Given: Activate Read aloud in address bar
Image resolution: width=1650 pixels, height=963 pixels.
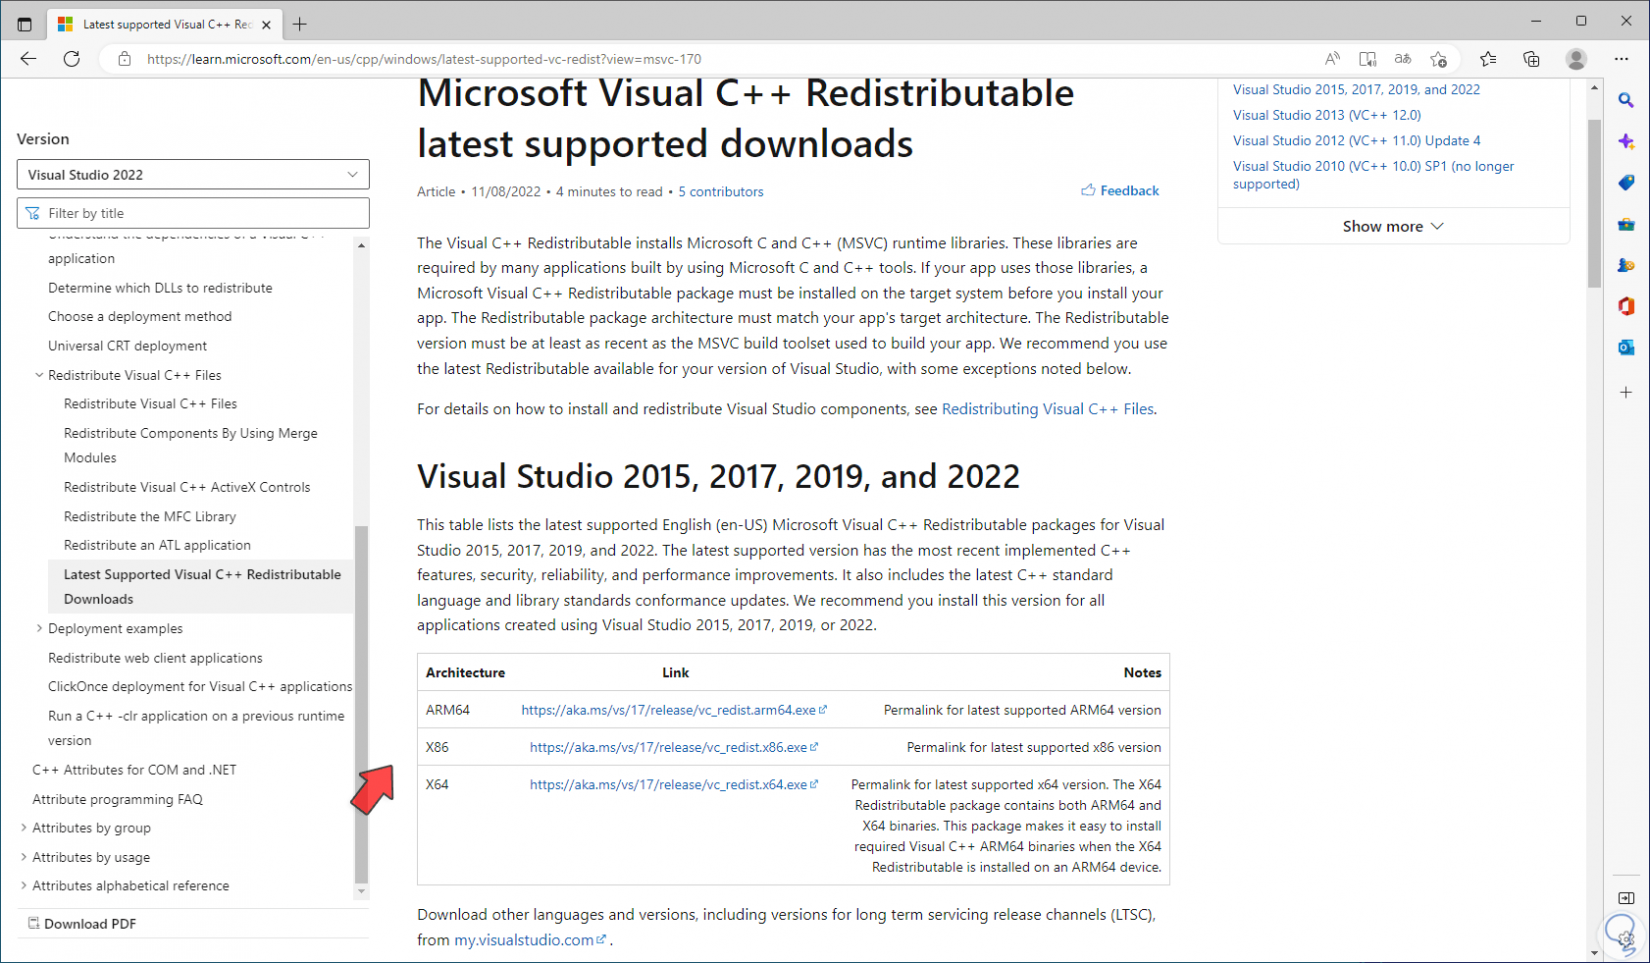Looking at the screenshot, I should 1332,59.
